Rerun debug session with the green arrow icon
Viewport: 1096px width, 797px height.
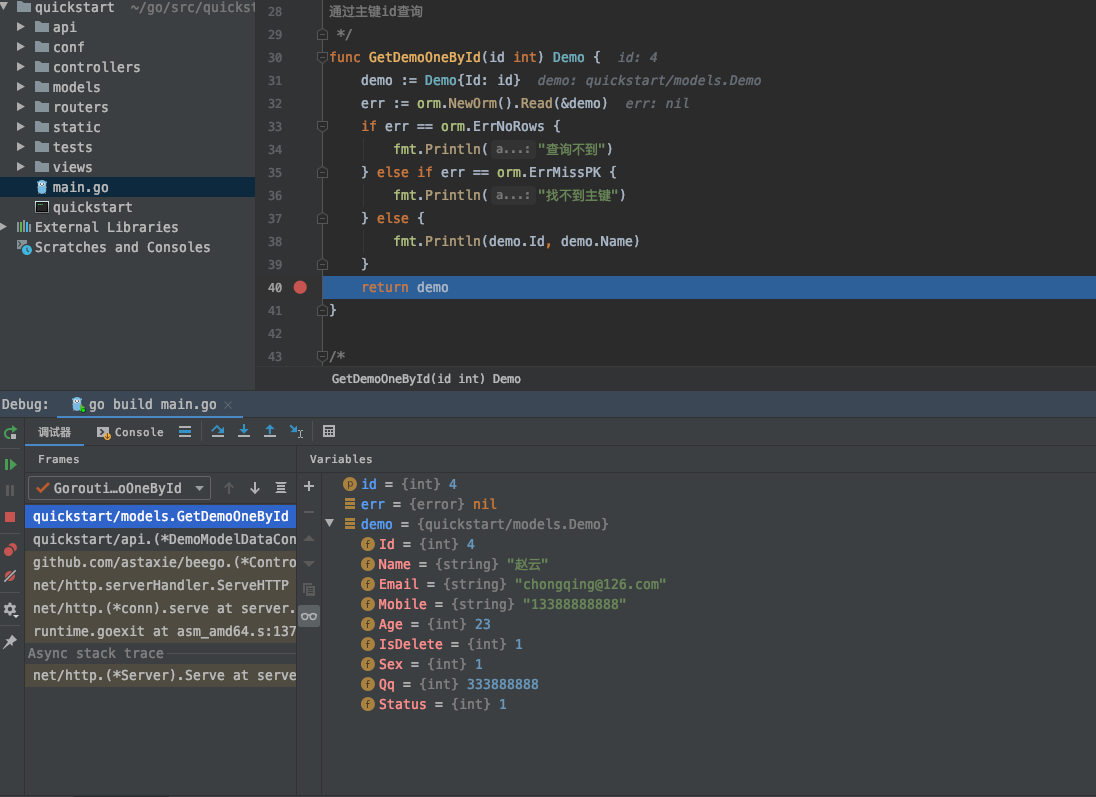click(11, 432)
